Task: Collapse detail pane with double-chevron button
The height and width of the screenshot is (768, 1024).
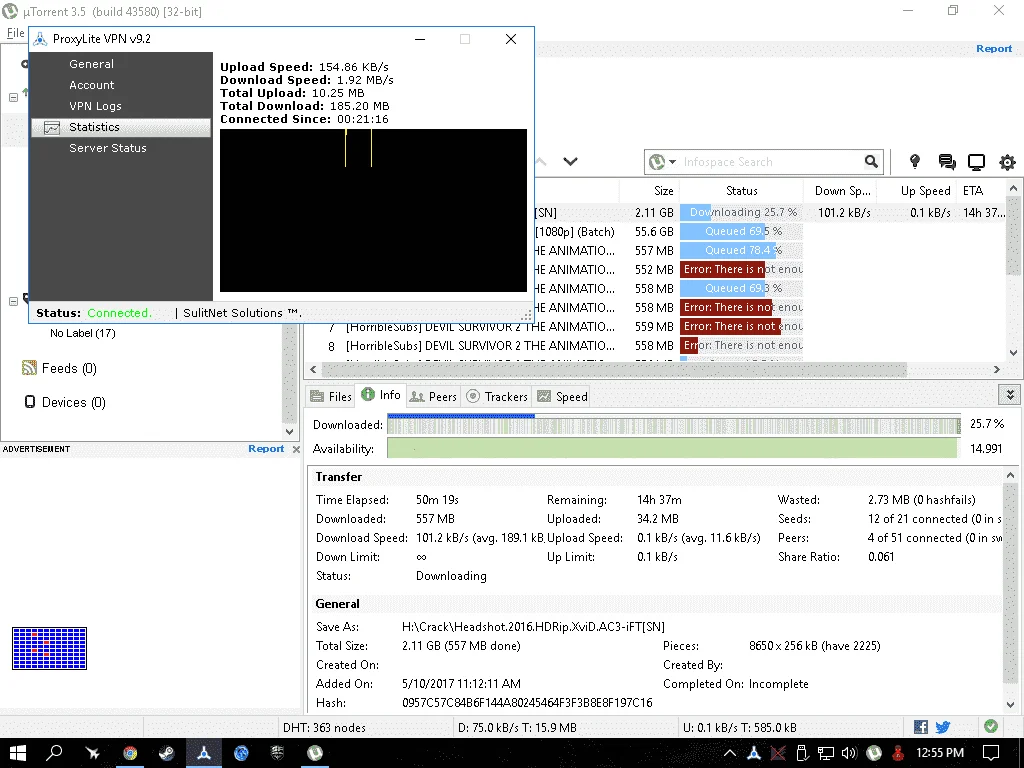Action: pos(1010,394)
